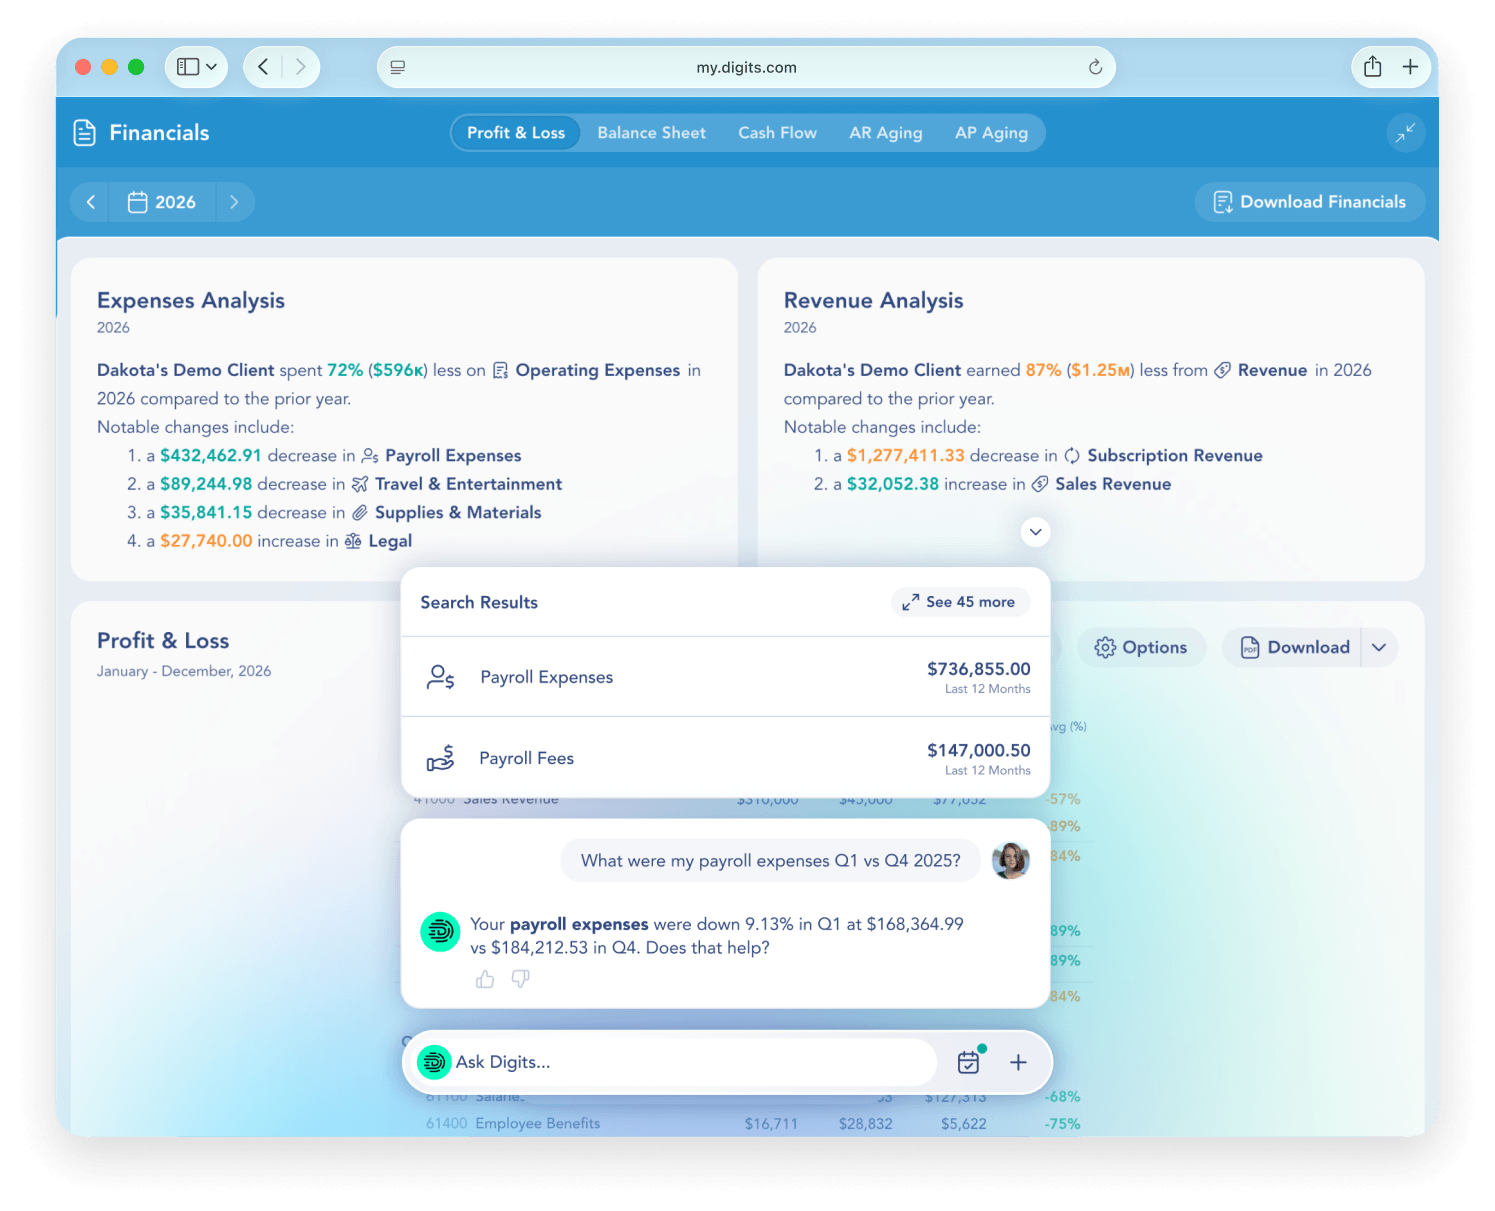Click the calendar check icon in Ask bar

click(x=969, y=1062)
